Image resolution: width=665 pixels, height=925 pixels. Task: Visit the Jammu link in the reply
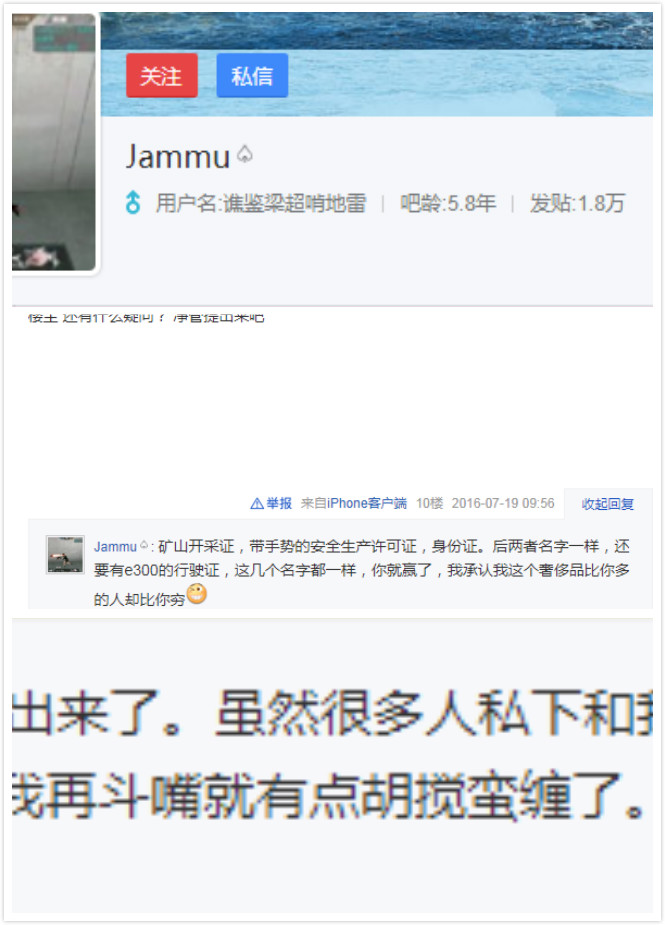pos(115,547)
